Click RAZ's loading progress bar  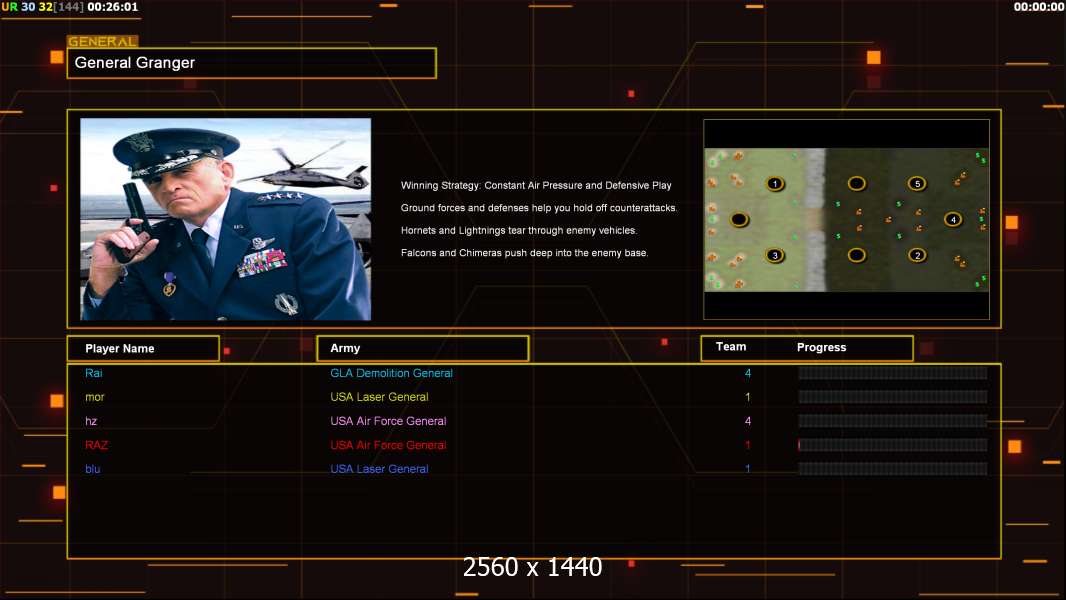click(893, 445)
